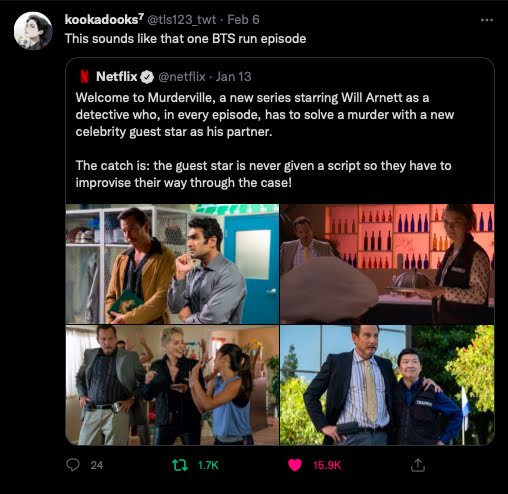Open the Jan 13 quoted tweet date
The image size is (508, 494).
tap(233, 77)
